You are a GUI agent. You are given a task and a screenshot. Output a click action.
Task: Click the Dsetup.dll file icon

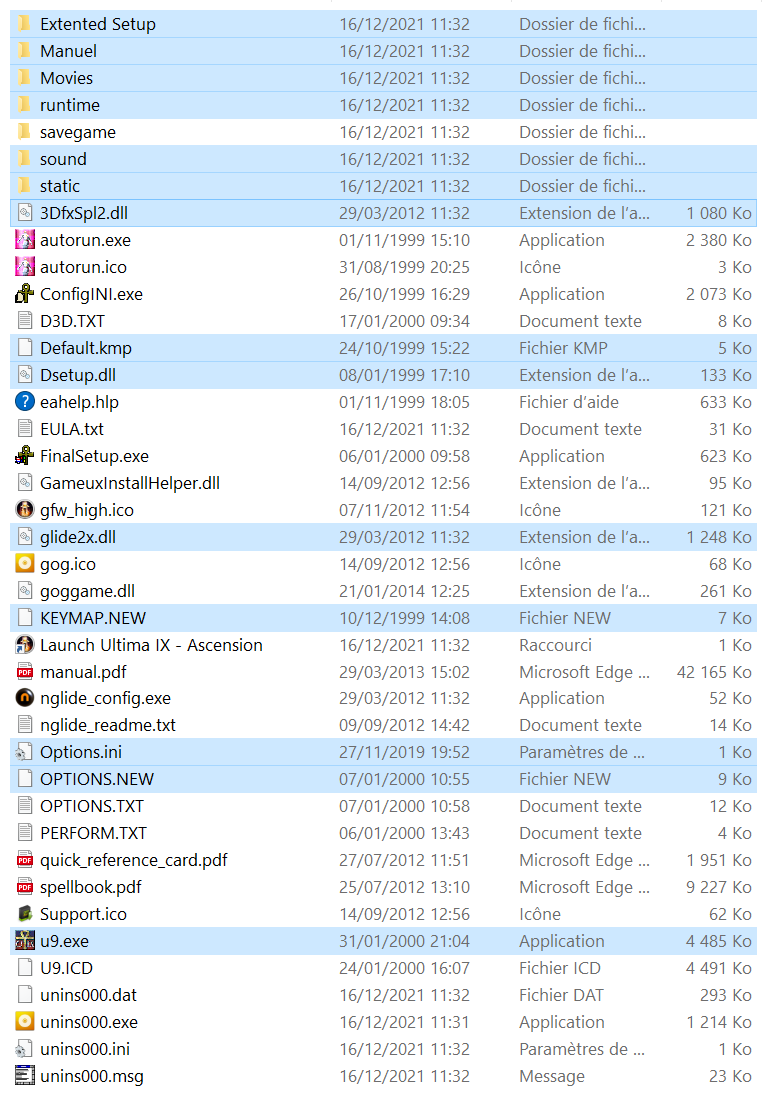[x=25, y=375]
